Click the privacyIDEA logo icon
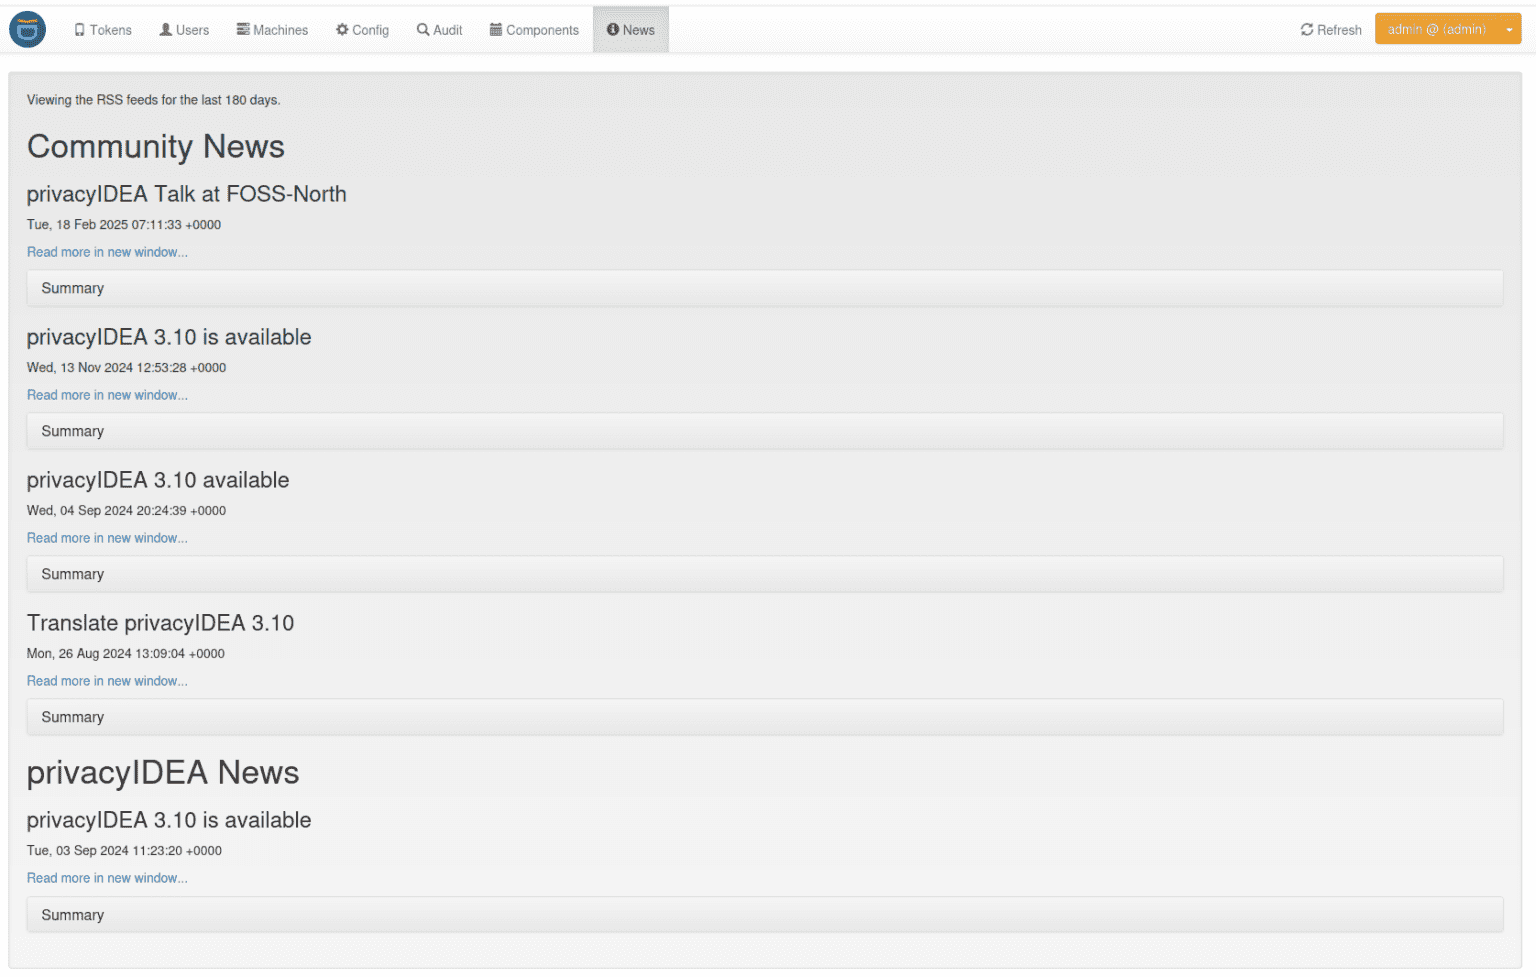Viewport: 1536px width, 977px height. tap(27, 29)
